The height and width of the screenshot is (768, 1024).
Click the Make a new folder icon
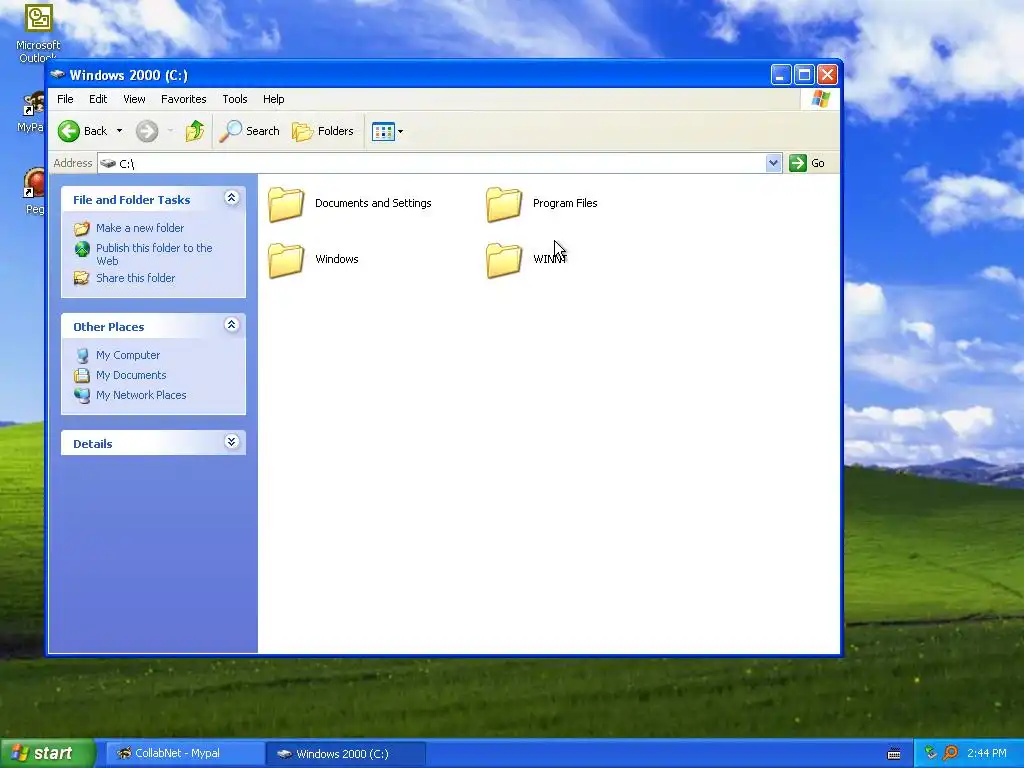tap(82, 228)
